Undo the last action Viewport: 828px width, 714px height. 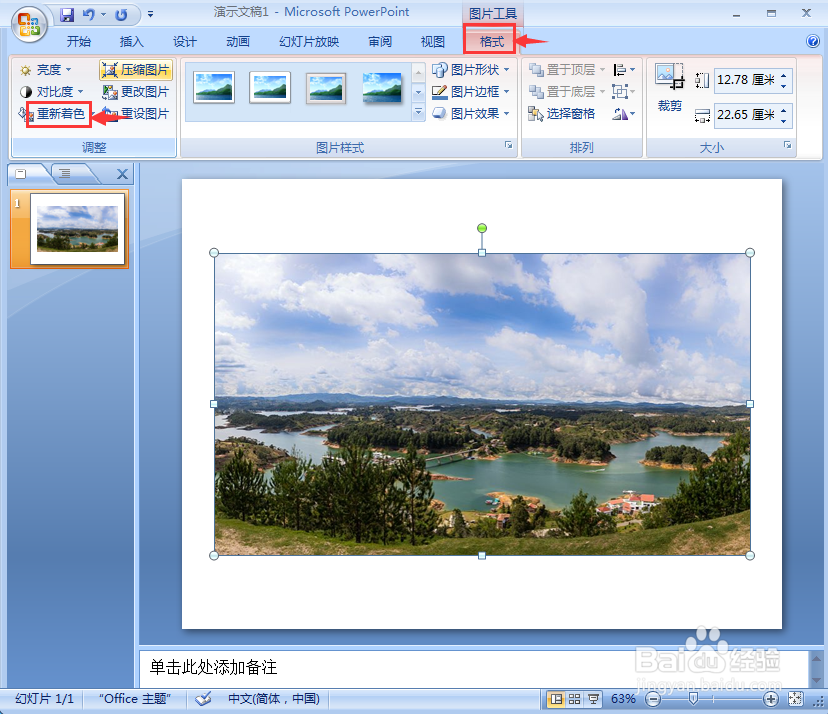88,14
